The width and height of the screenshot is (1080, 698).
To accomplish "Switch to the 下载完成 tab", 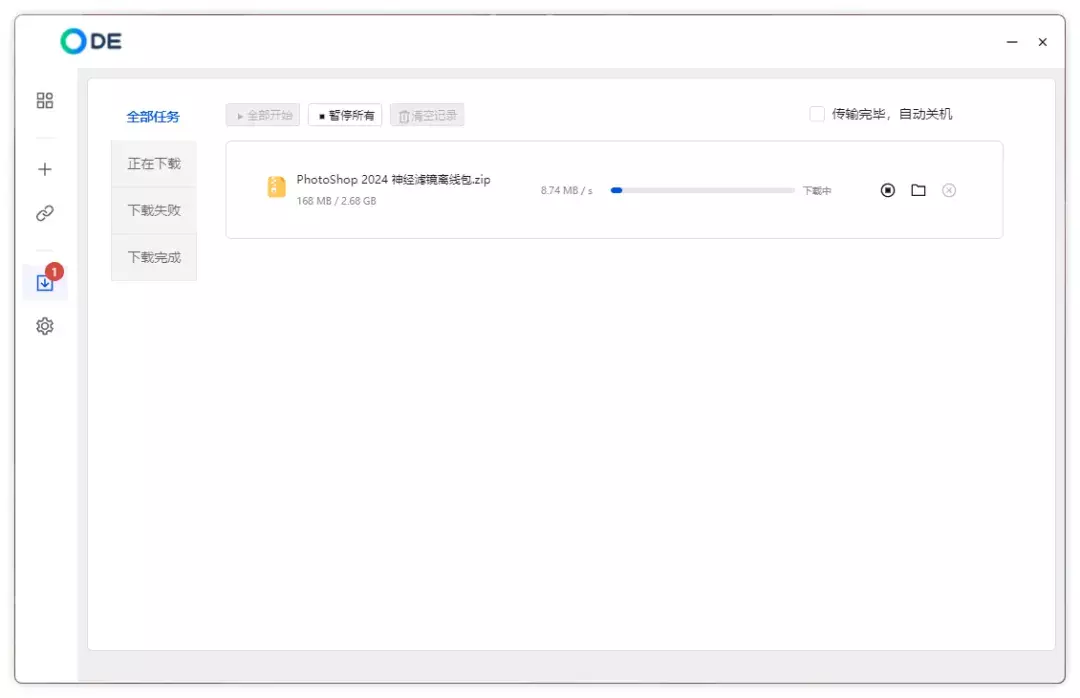I will click(154, 257).
